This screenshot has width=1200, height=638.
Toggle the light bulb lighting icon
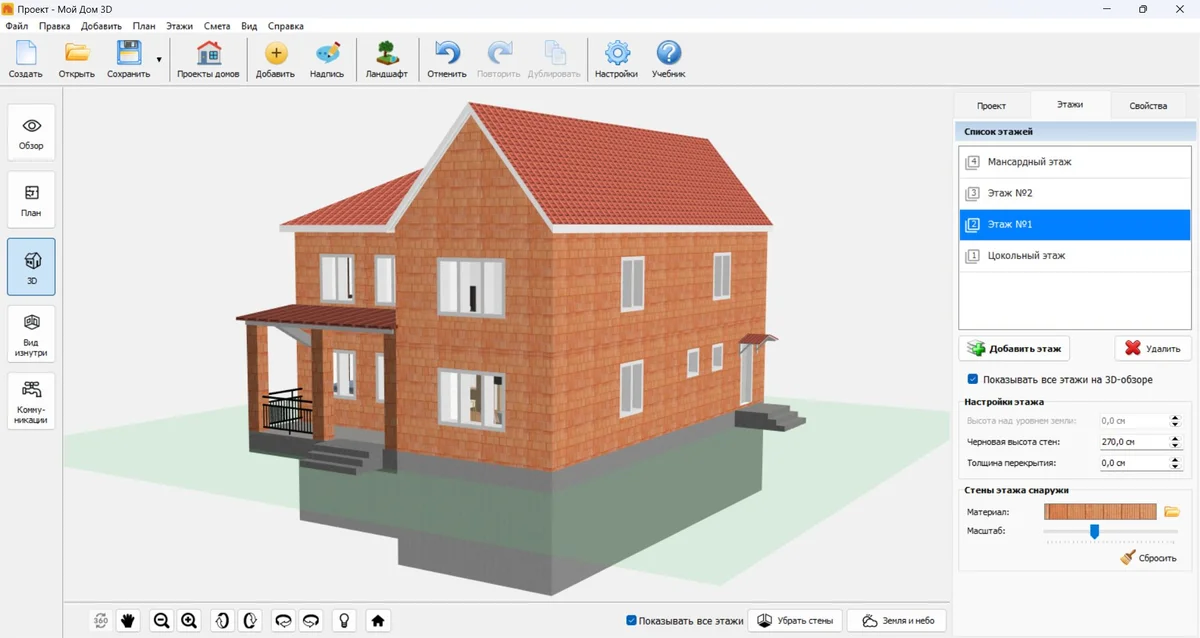(x=344, y=620)
